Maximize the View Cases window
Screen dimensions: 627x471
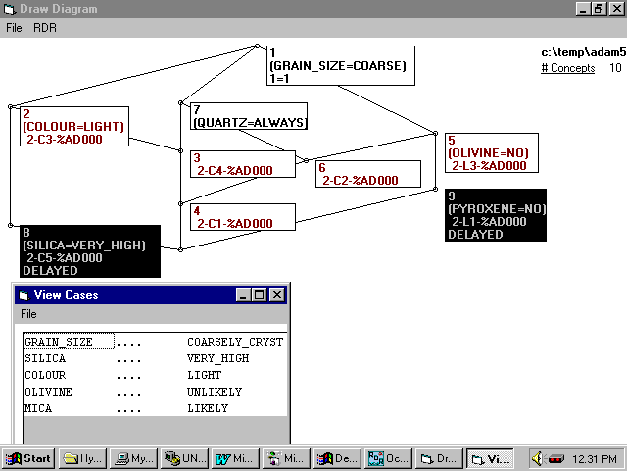click(259, 295)
